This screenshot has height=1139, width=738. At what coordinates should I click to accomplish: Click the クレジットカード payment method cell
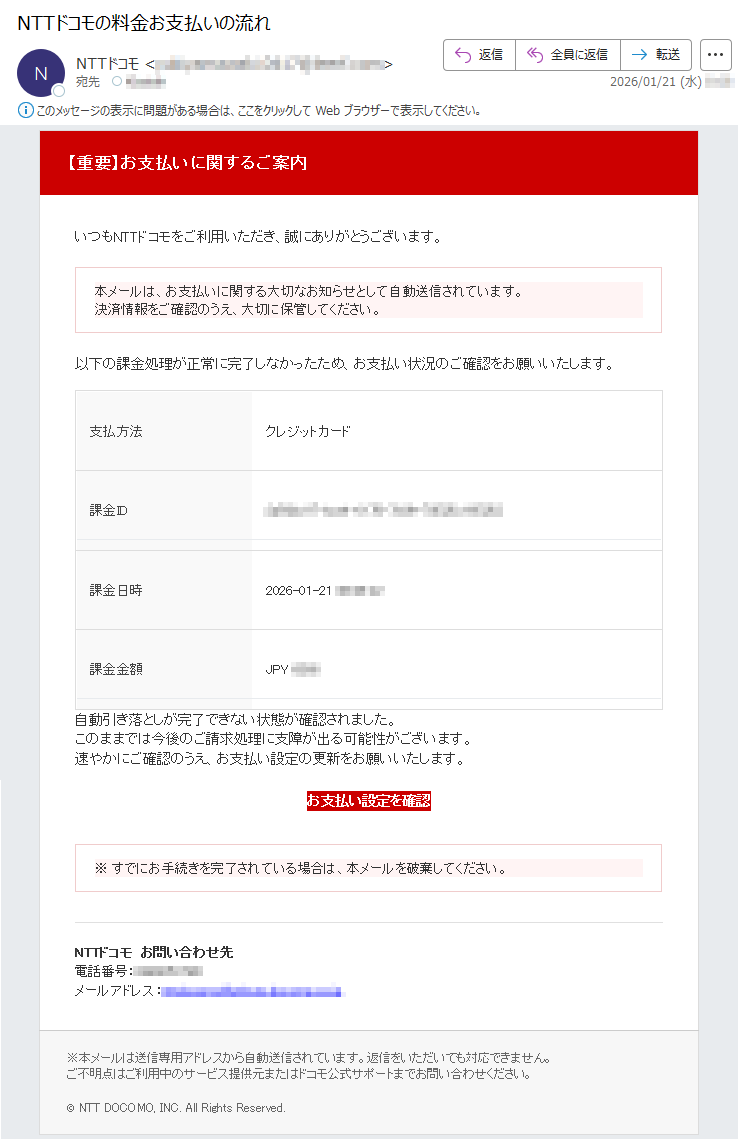pos(457,431)
